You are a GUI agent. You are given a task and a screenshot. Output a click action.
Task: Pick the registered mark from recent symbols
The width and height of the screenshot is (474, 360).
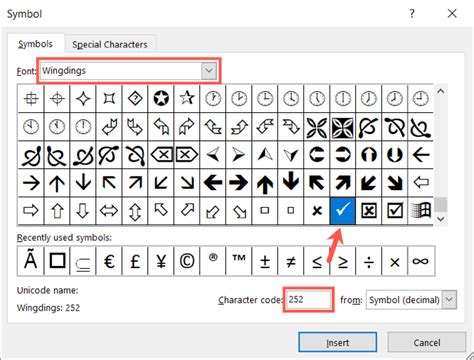[x=213, y=261]
